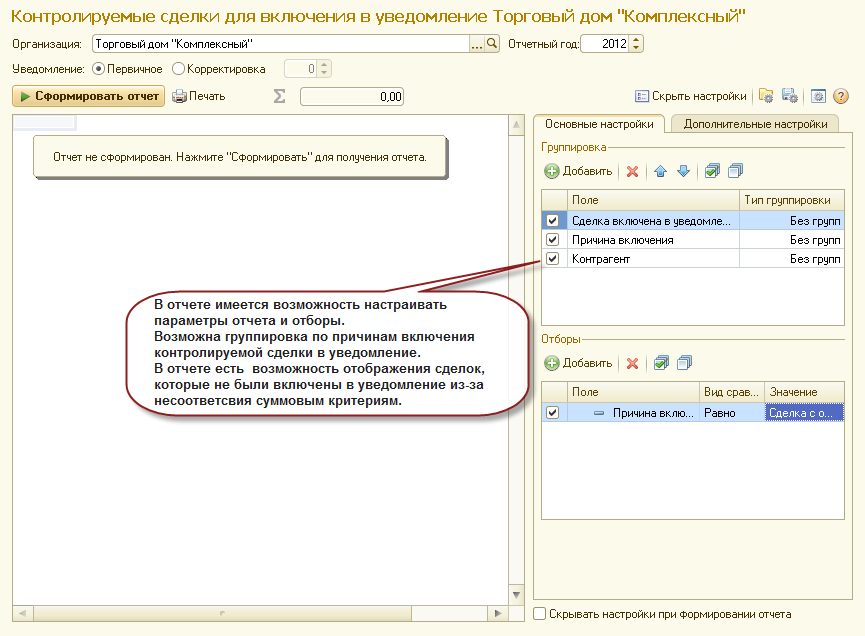Increase the Отчетный год value

click(x=636, y=40)
